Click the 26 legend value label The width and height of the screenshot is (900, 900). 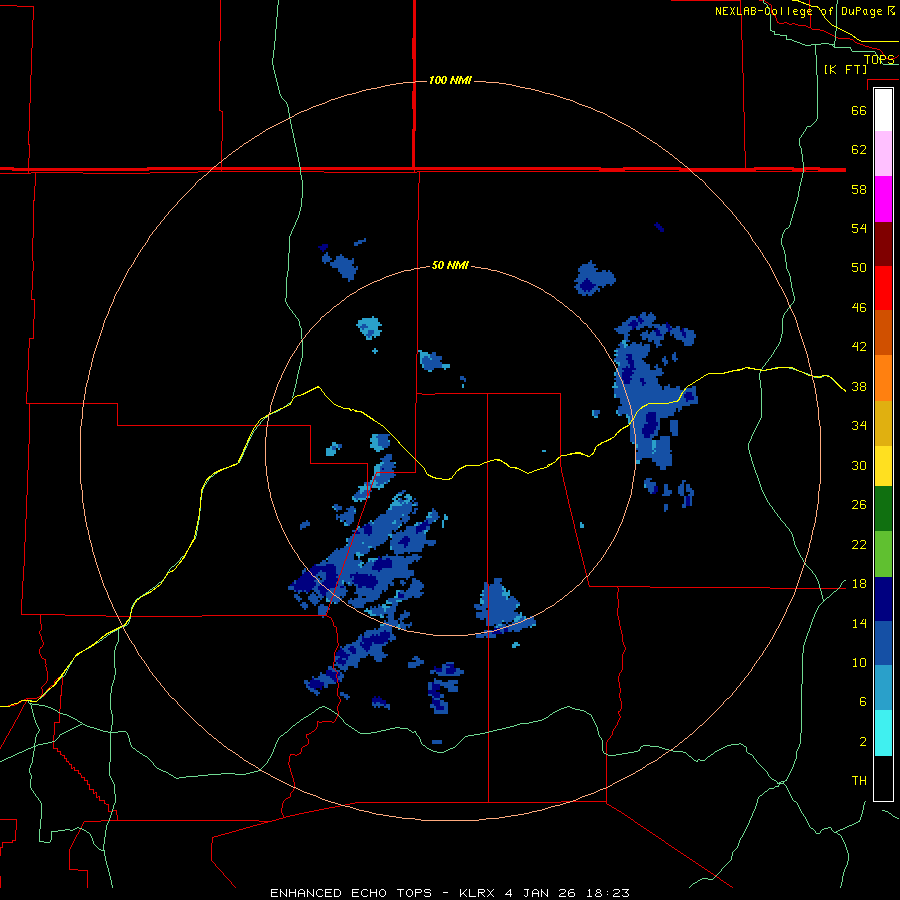point(859,505)
